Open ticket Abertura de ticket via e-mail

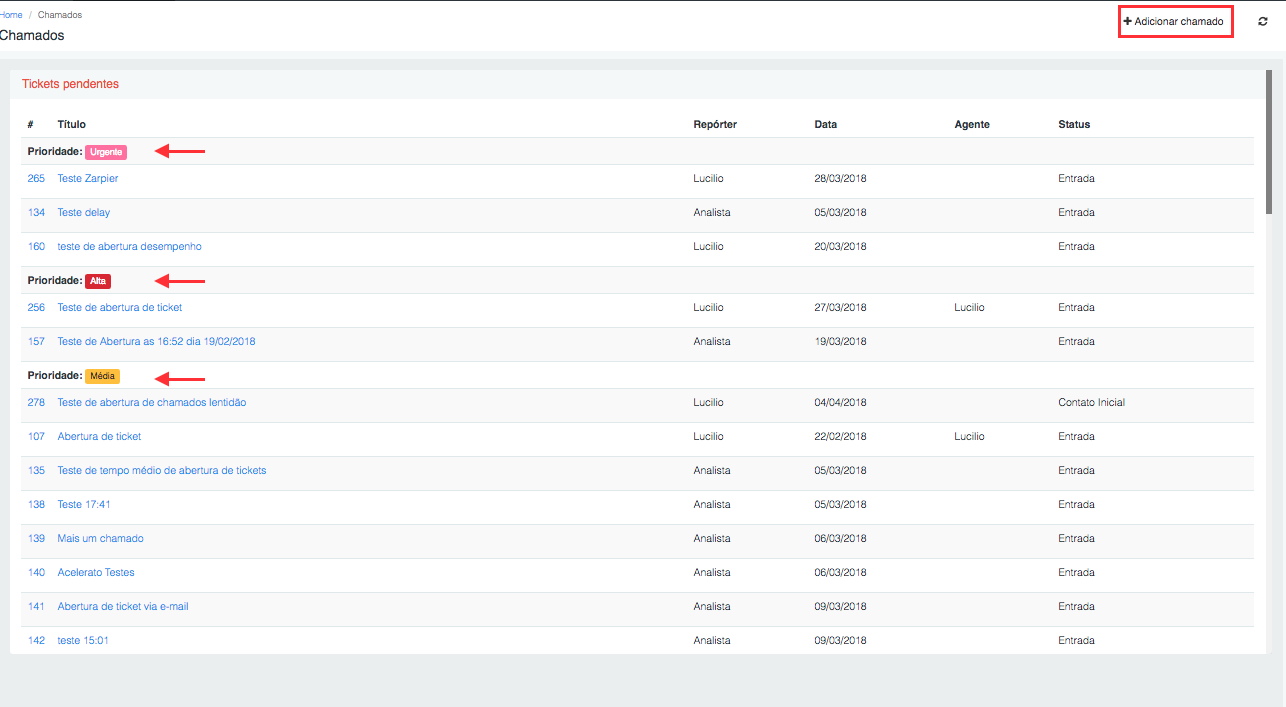point(123,606)
